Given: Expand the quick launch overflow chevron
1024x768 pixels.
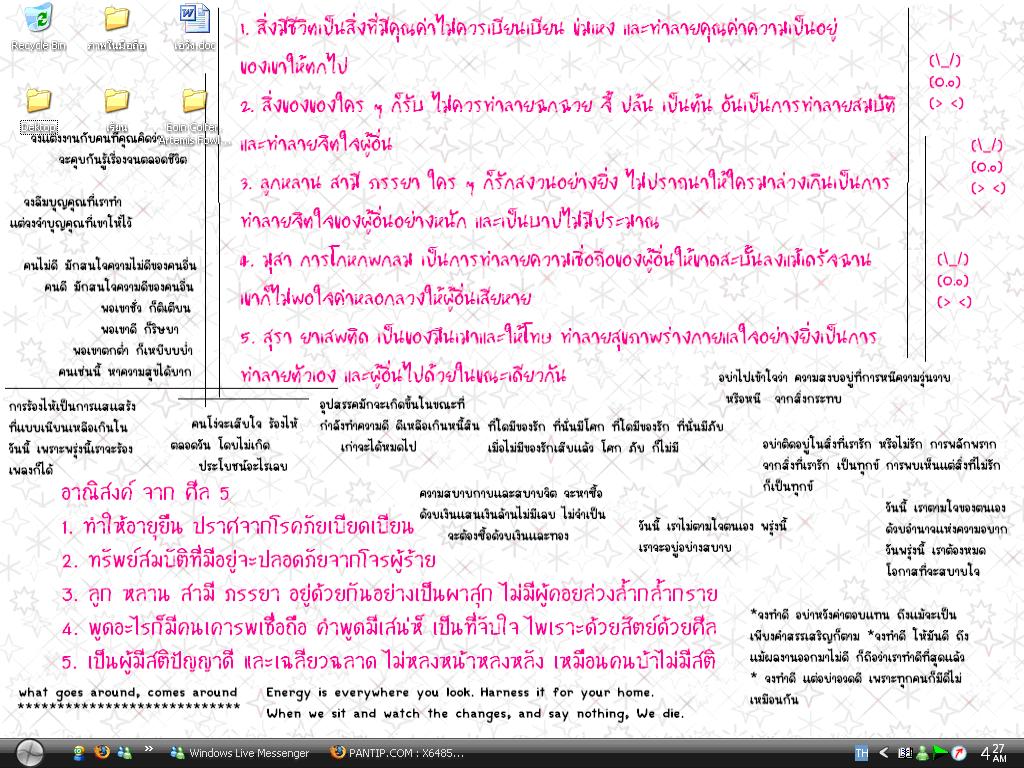Looking at the screenshot, I should pos(149,749).
